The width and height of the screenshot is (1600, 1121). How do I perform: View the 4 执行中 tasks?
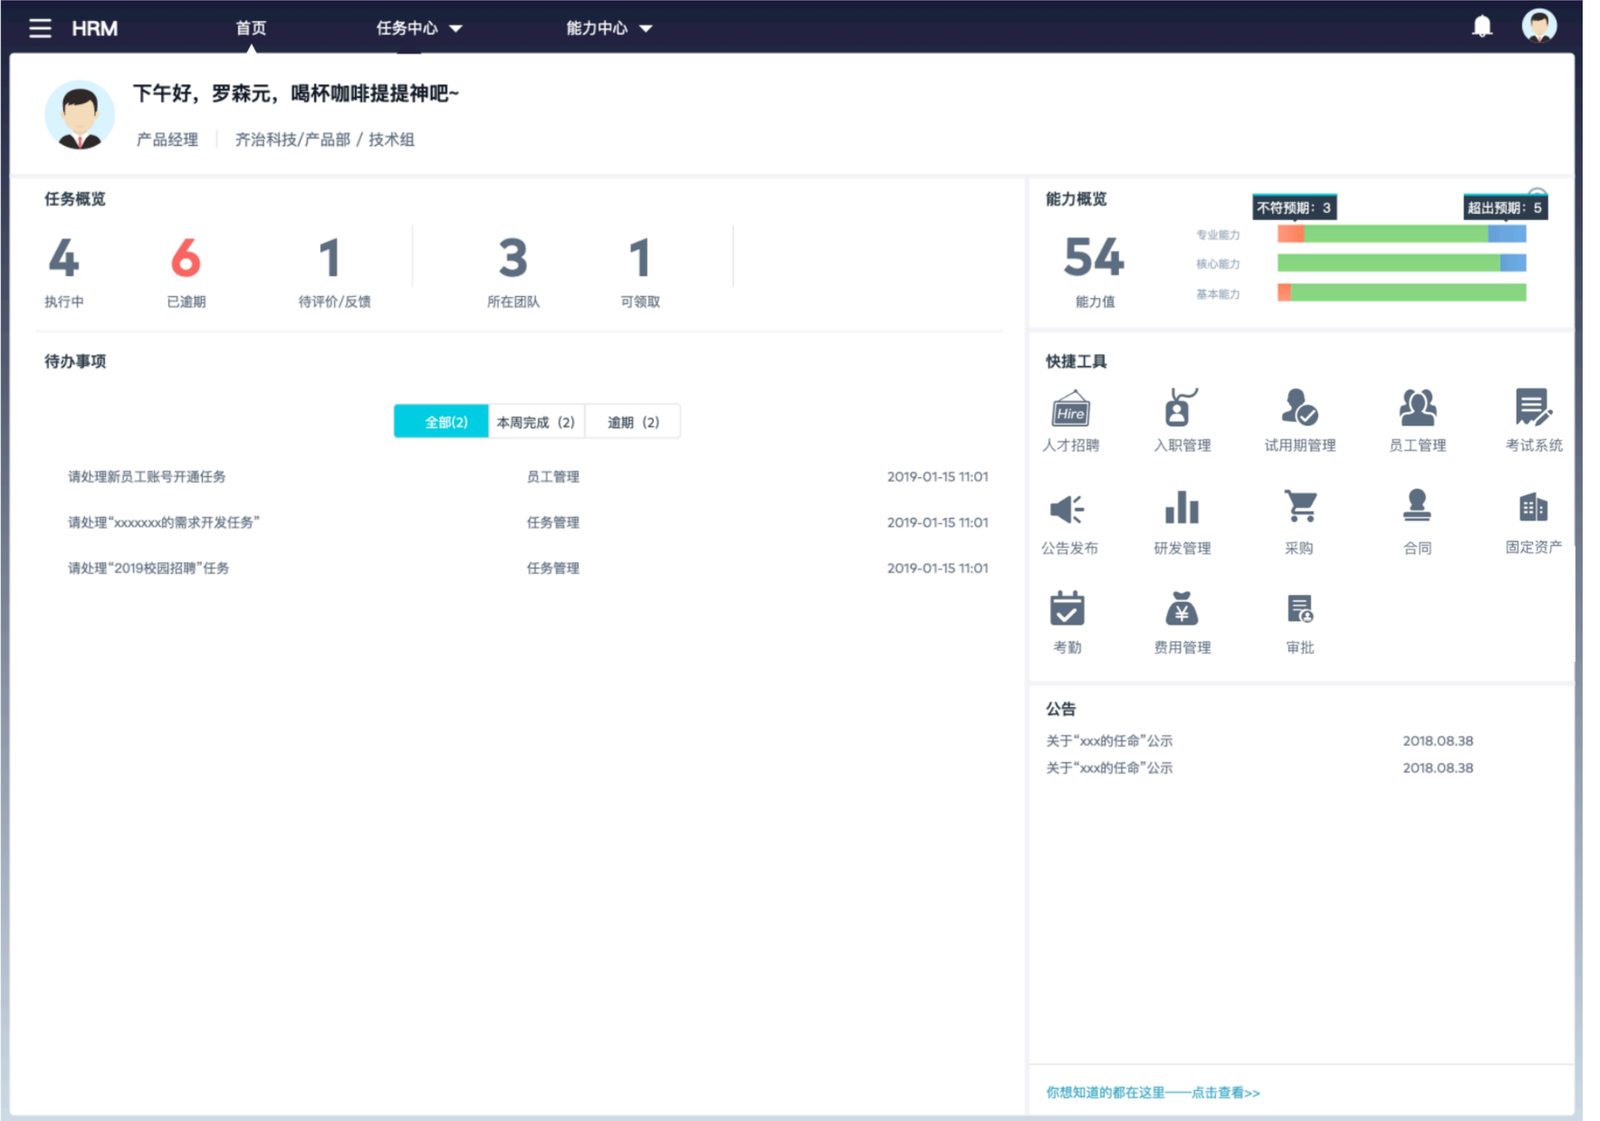pos(64,271)
